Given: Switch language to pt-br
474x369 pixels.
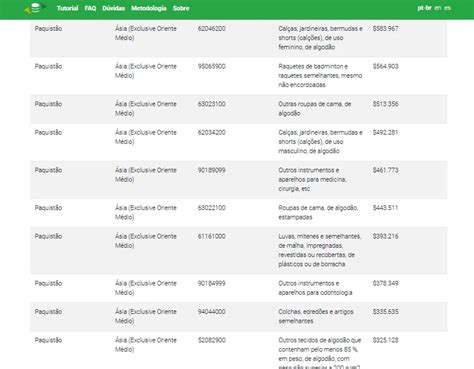Looking at the screenshot, I should click(x=424, y=8).
